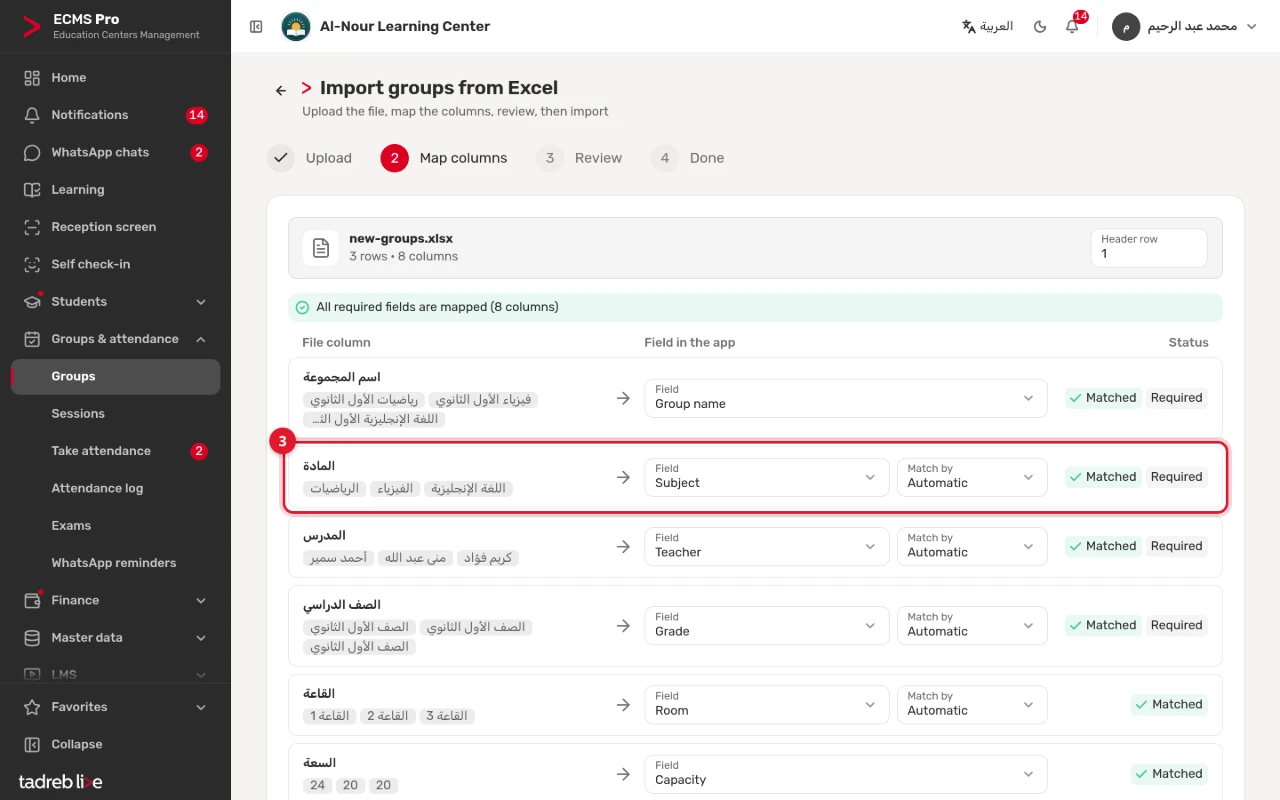Screen dimensions: 1280x800
Task: Open Field dropdown showing Capacity
Action: pos(846,774)
